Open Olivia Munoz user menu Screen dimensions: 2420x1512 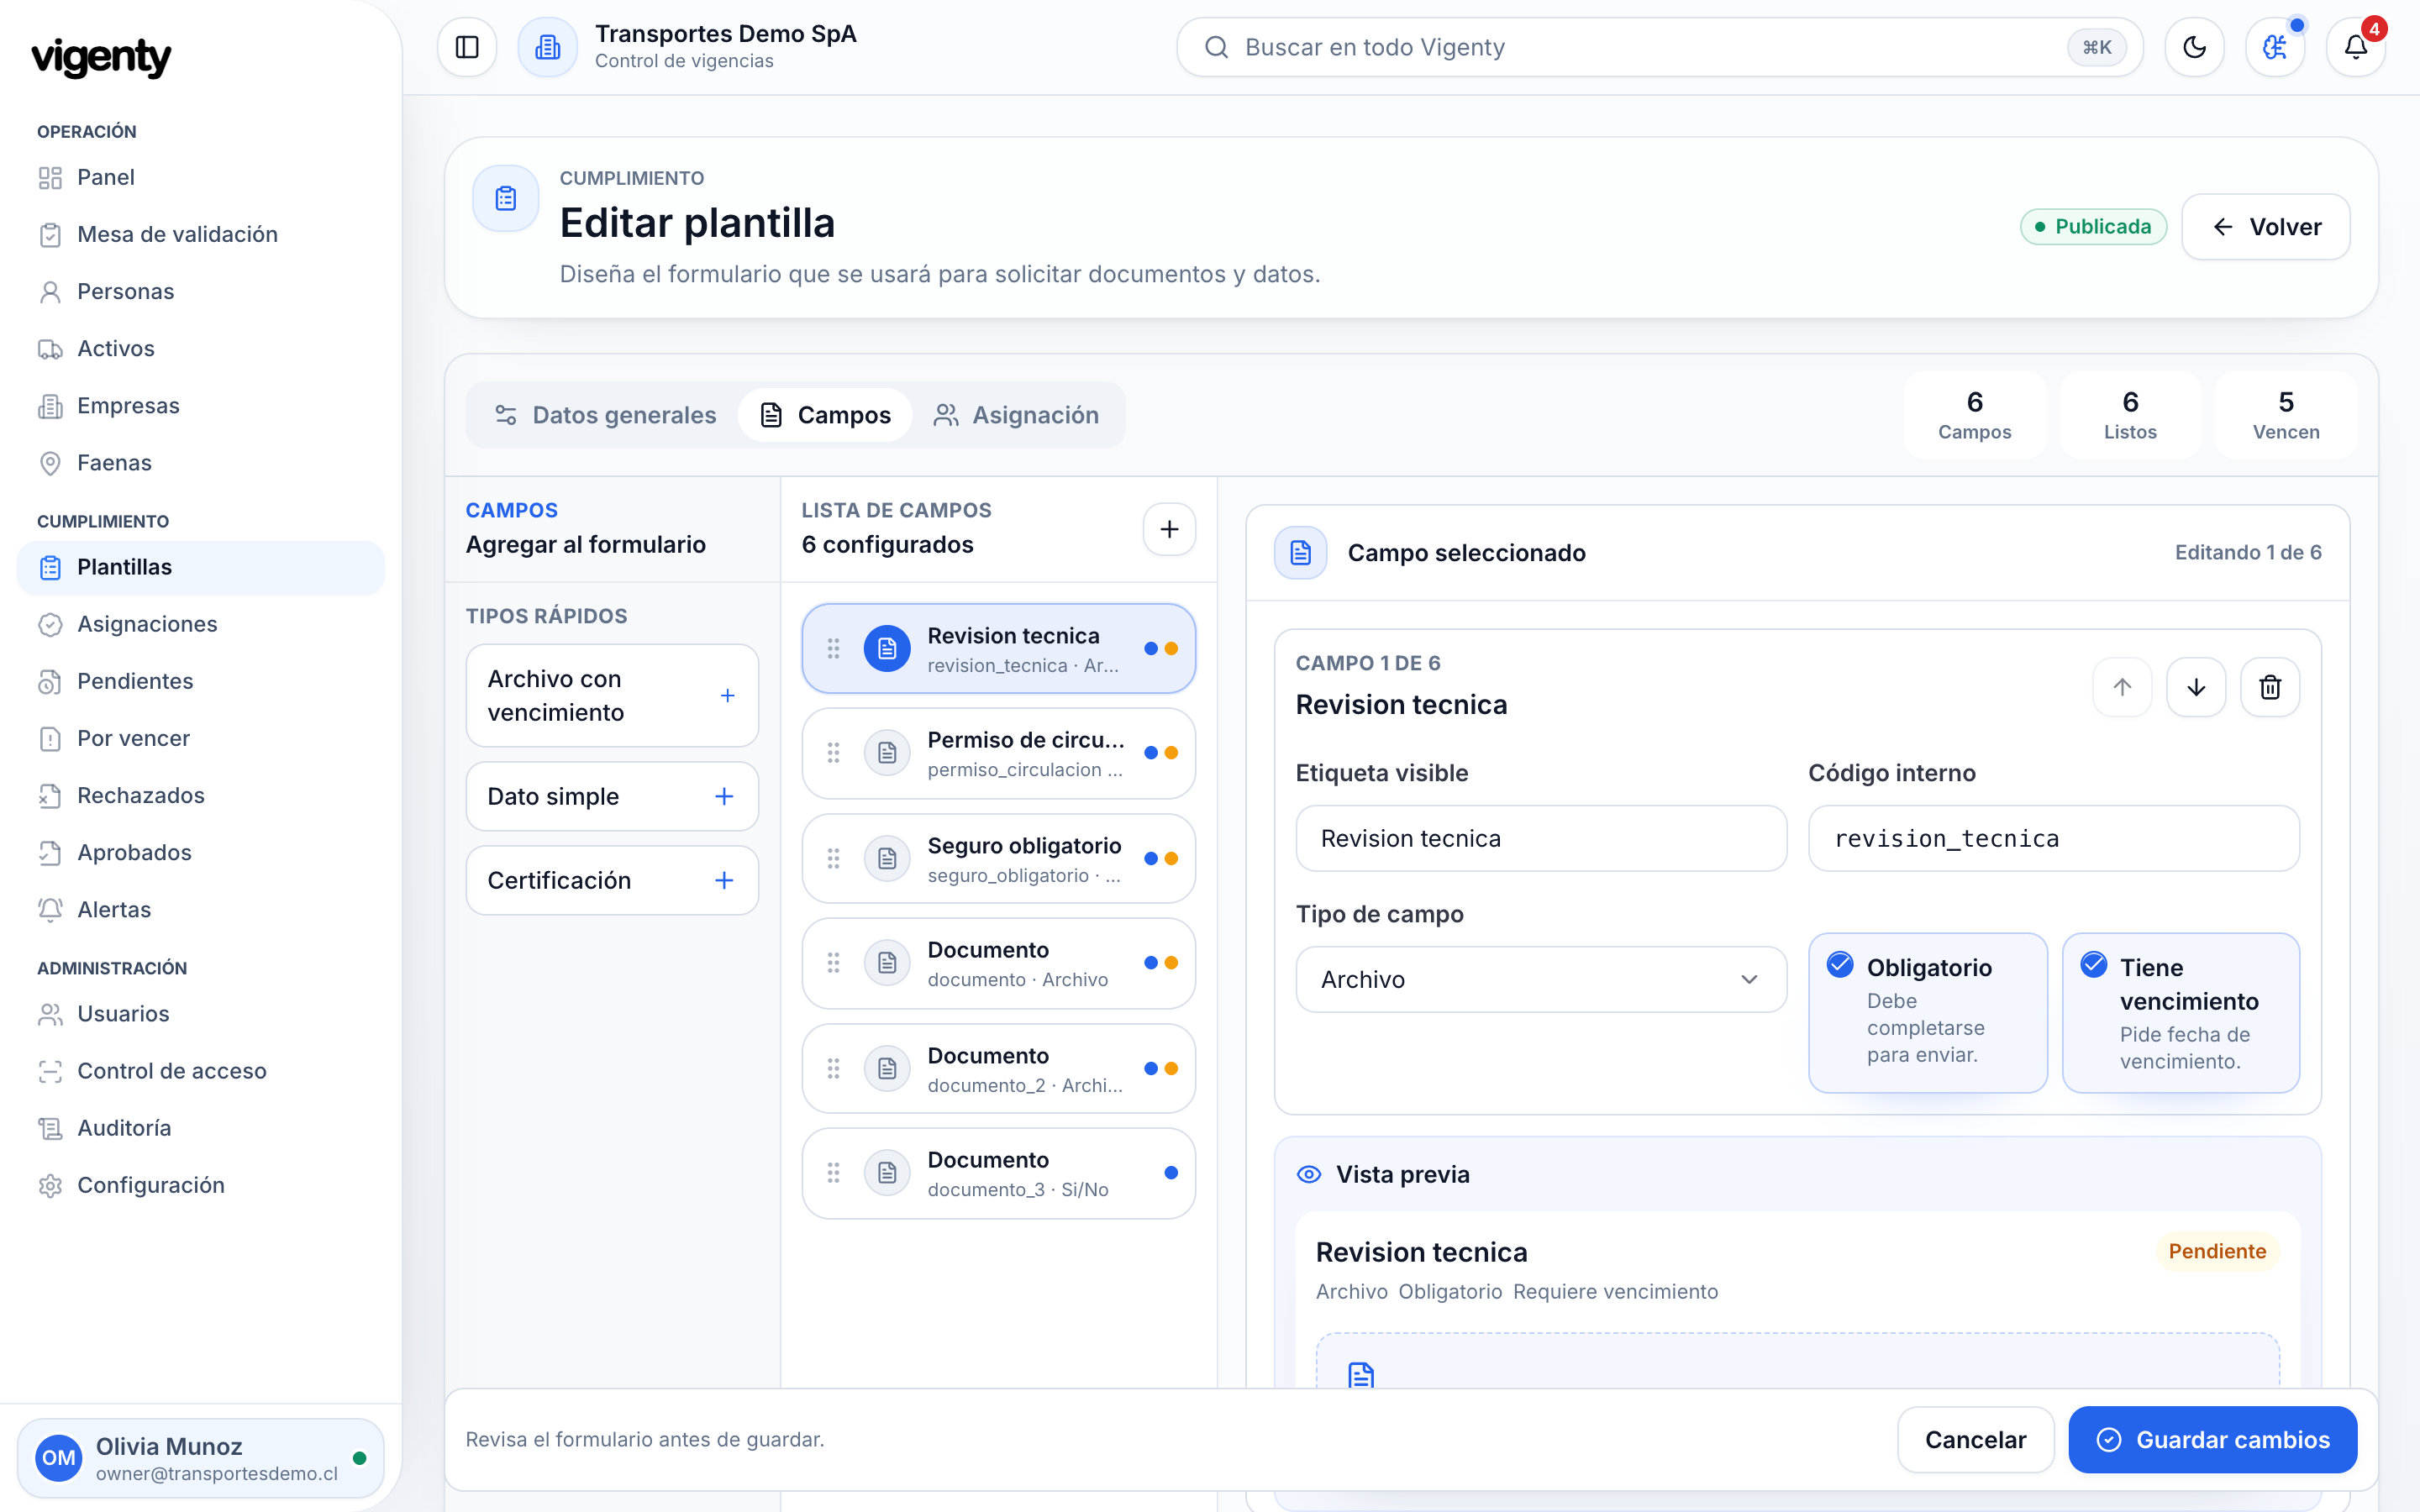coord(201,1458)
